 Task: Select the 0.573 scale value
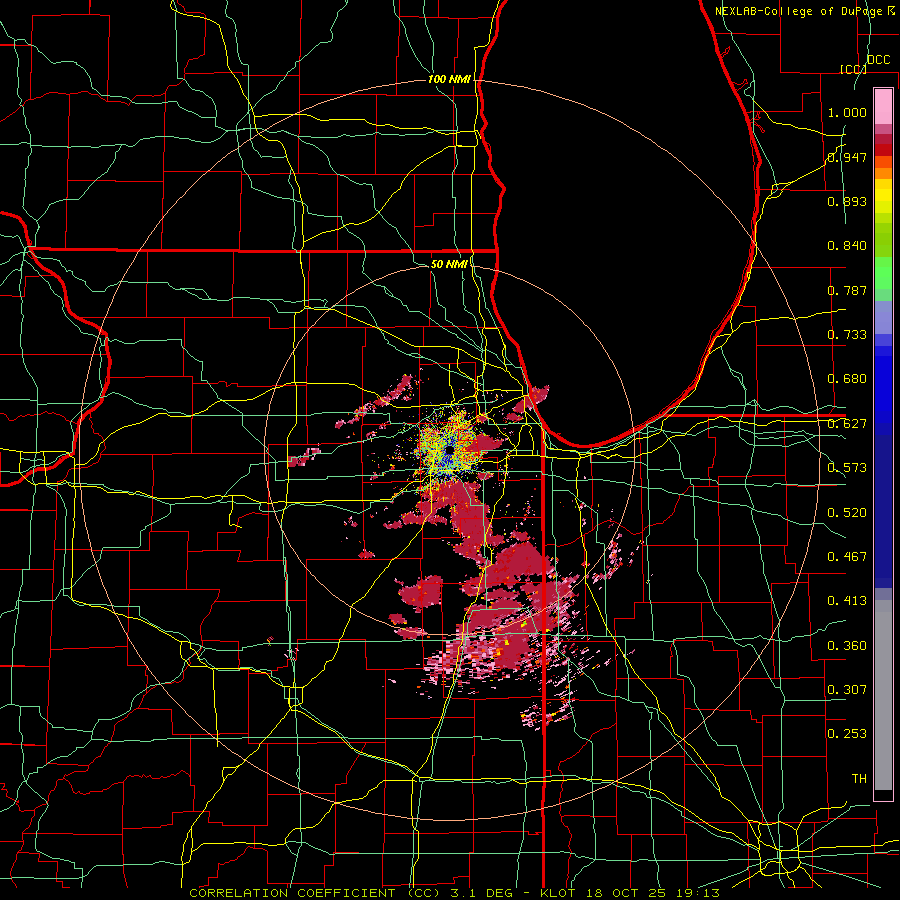[847, 468]
